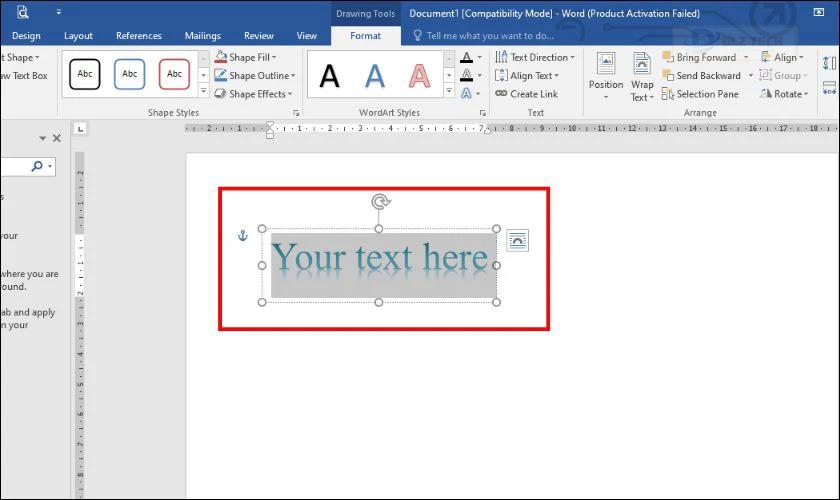Click the top-left sizing handle of WordArt
The height and width of the screenshot is (500, 840).
pyautogui.click(x=262, y=229)
